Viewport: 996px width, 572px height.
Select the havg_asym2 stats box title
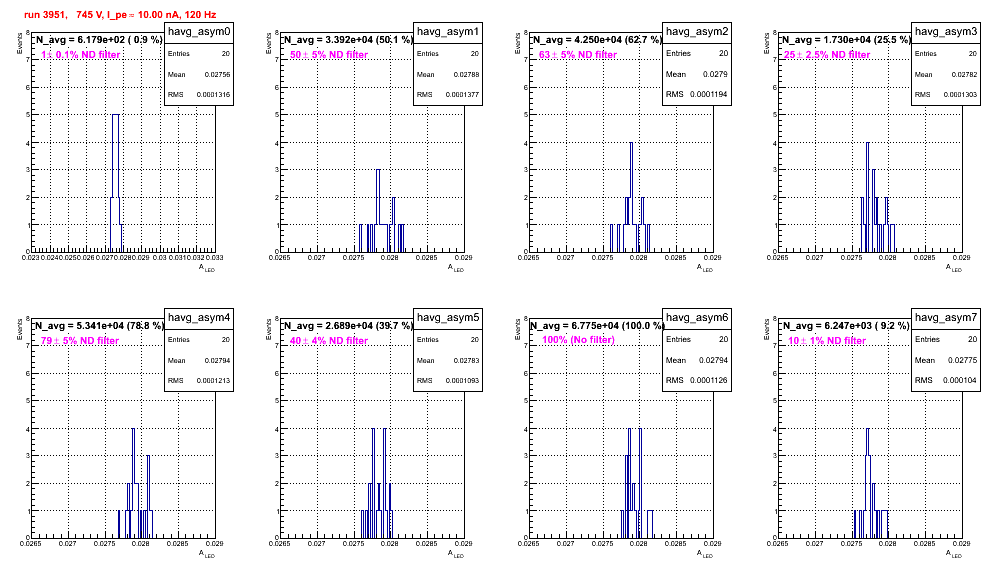click(697, 31)
